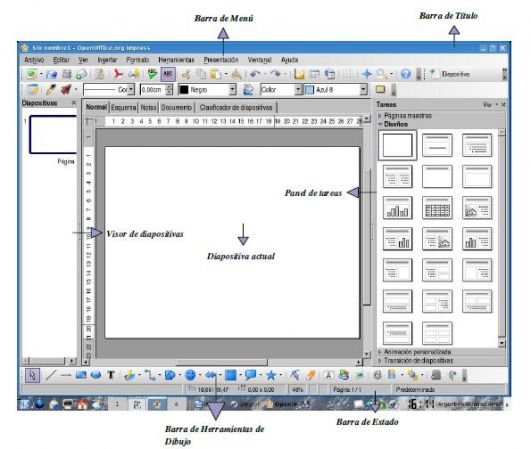Expand the Páginas maestras section

(x=405, y=116)
